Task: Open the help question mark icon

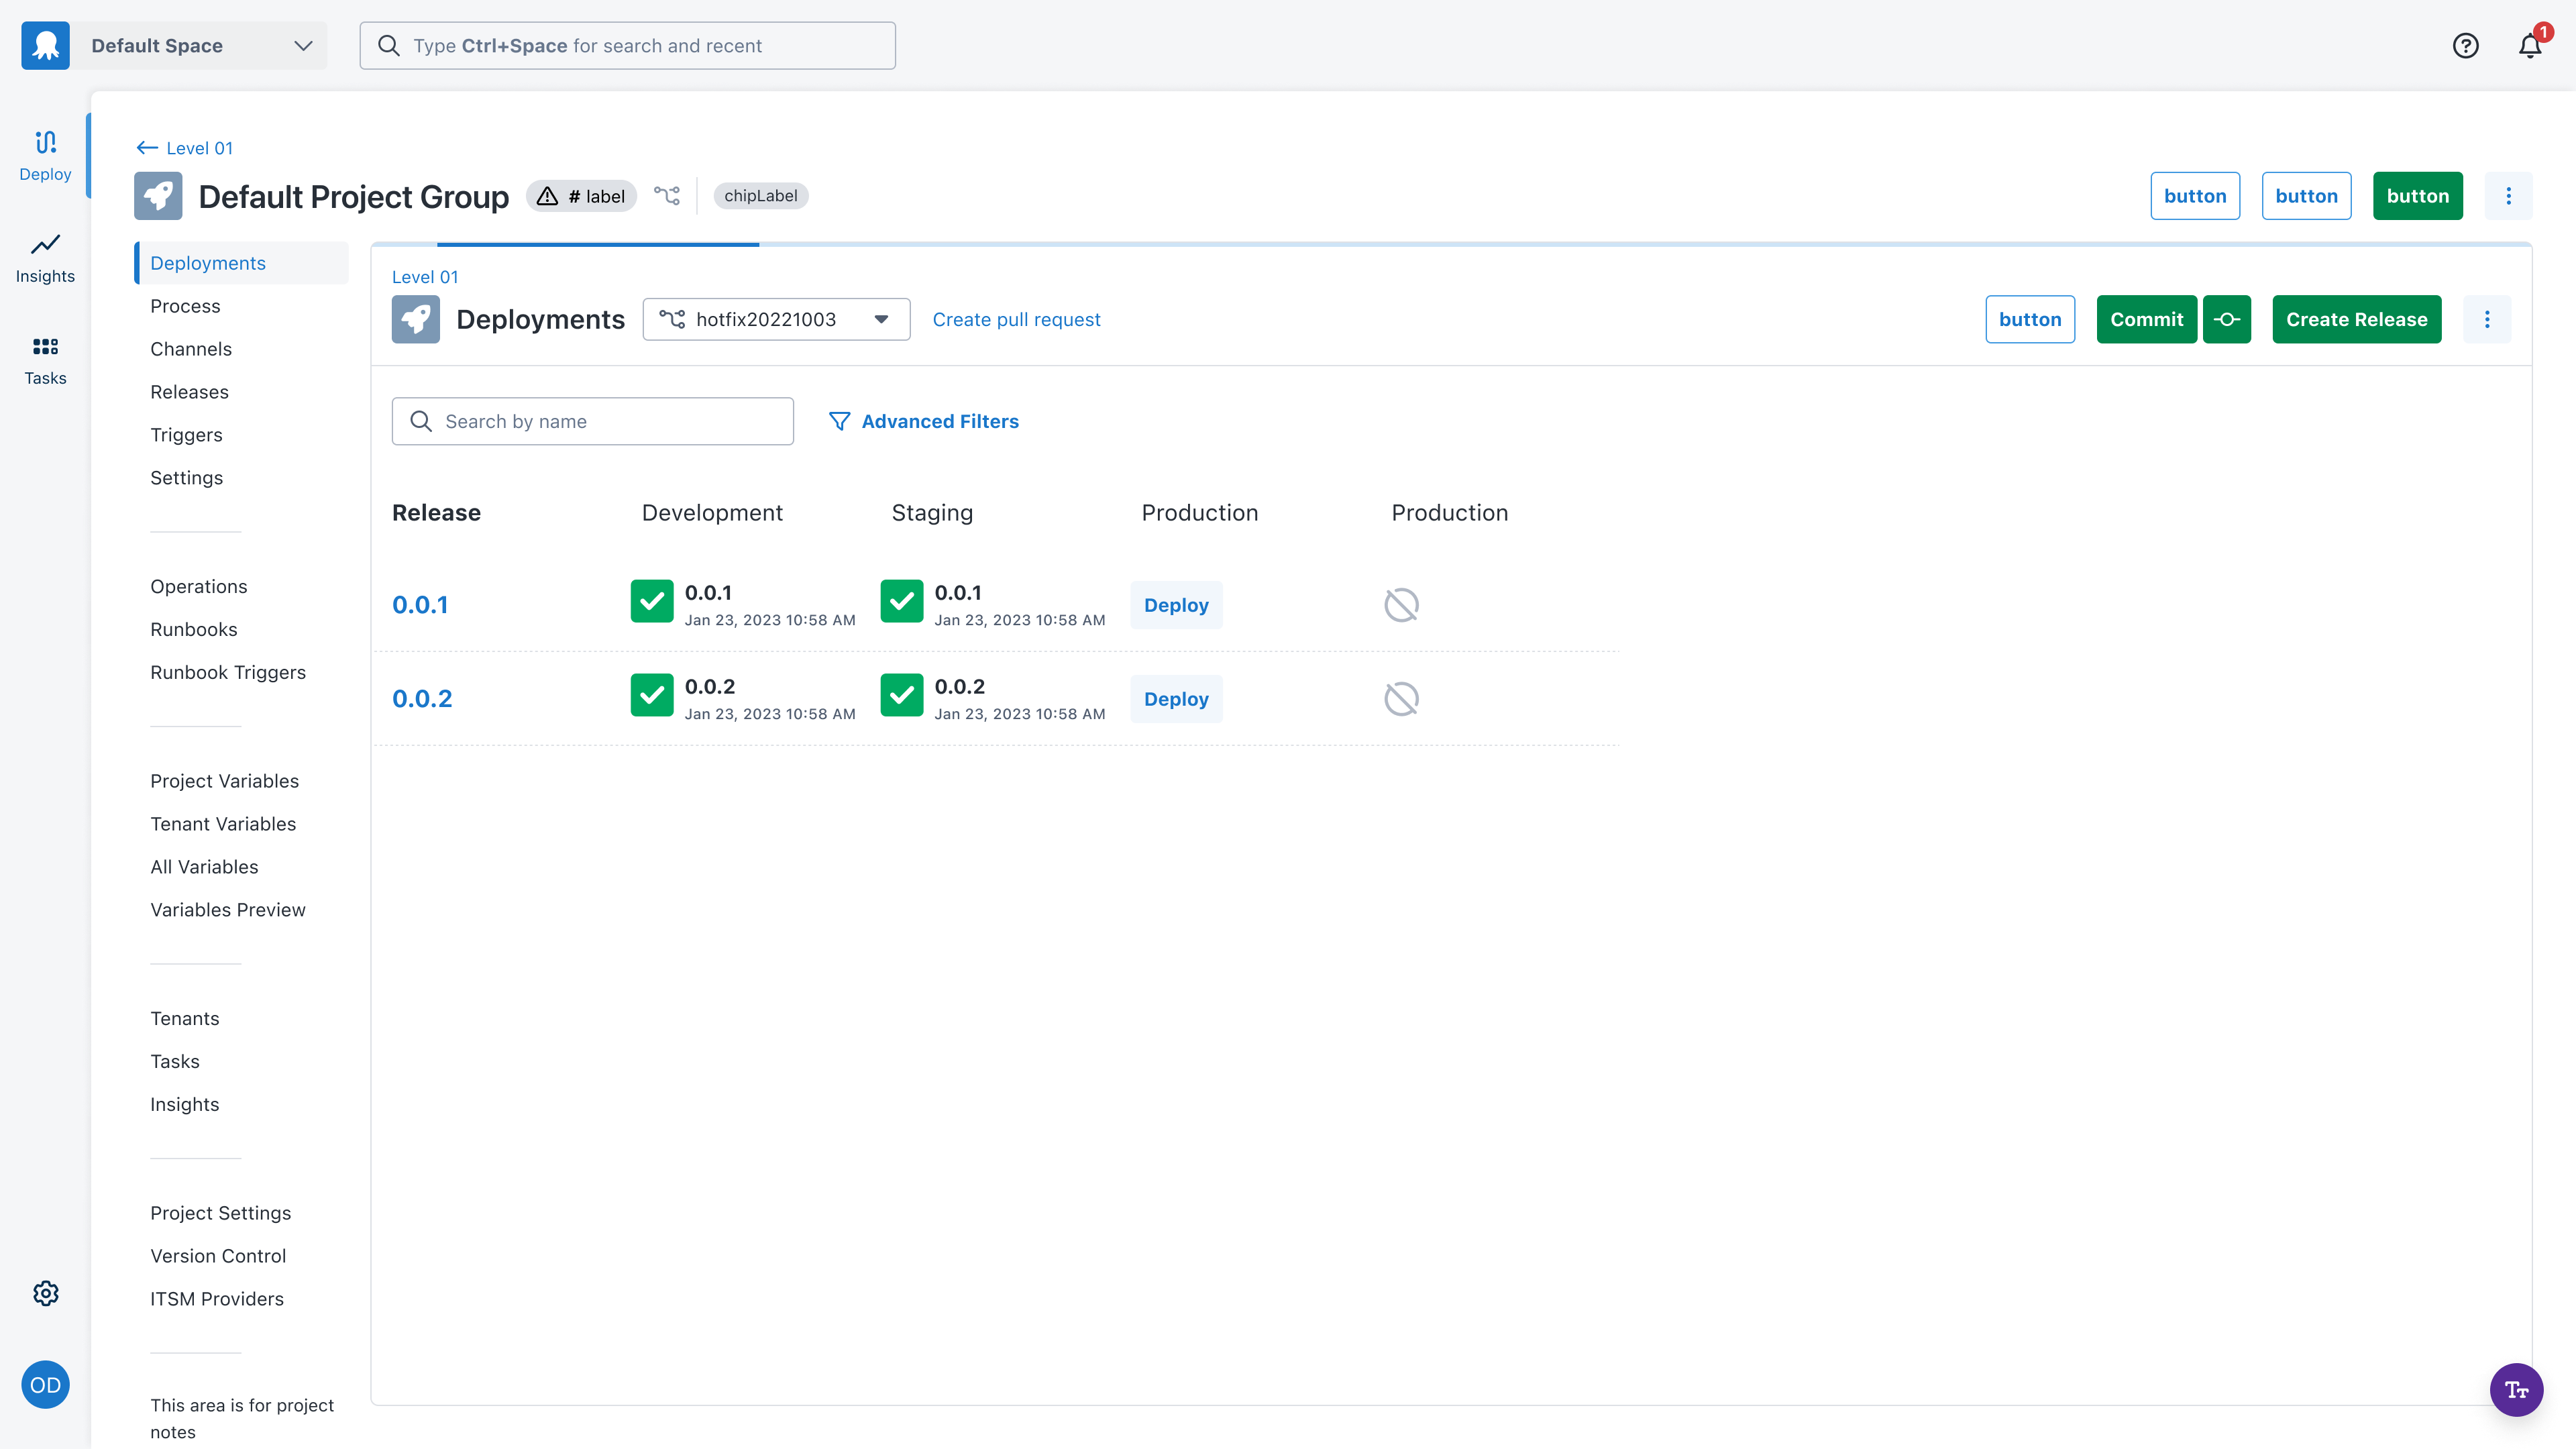Action: point(2465,45)
